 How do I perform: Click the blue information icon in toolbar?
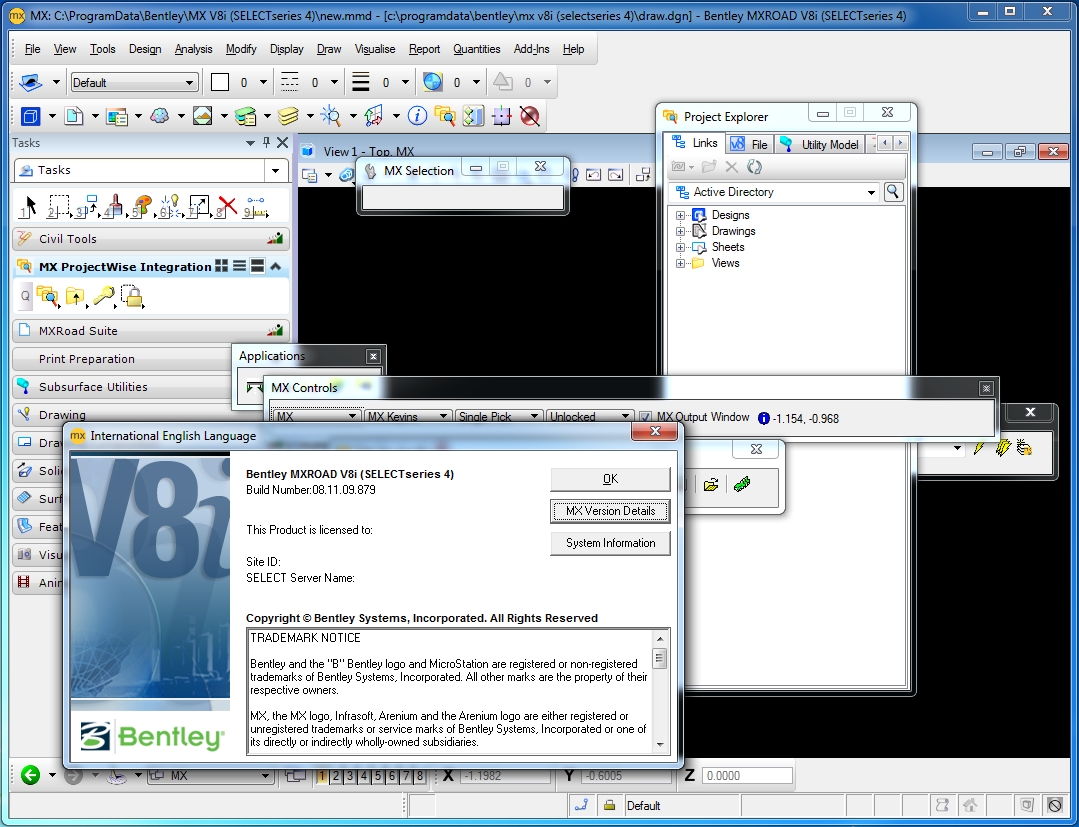(417, 116)
